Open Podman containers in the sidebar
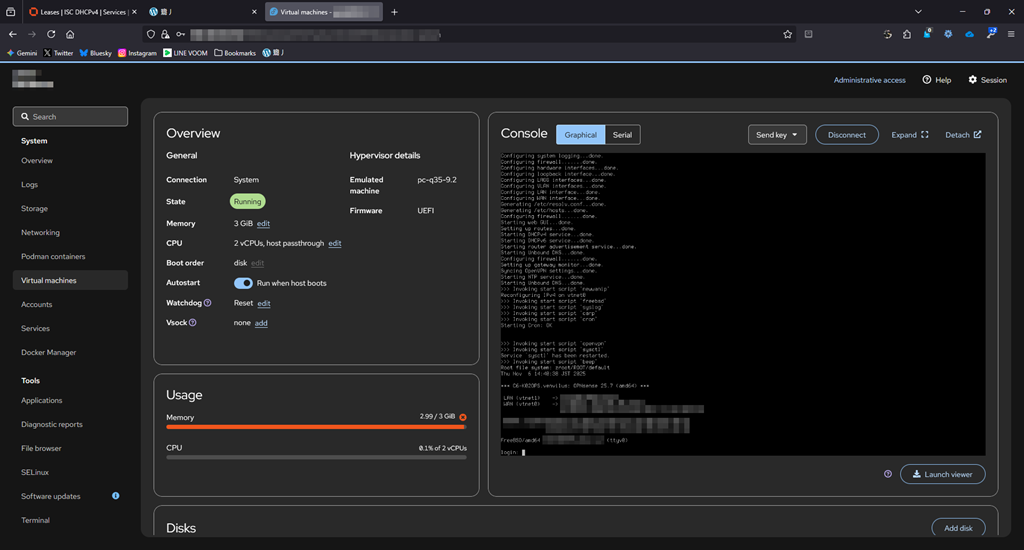Screen dimensions: 1024x550 pos(53,256)
